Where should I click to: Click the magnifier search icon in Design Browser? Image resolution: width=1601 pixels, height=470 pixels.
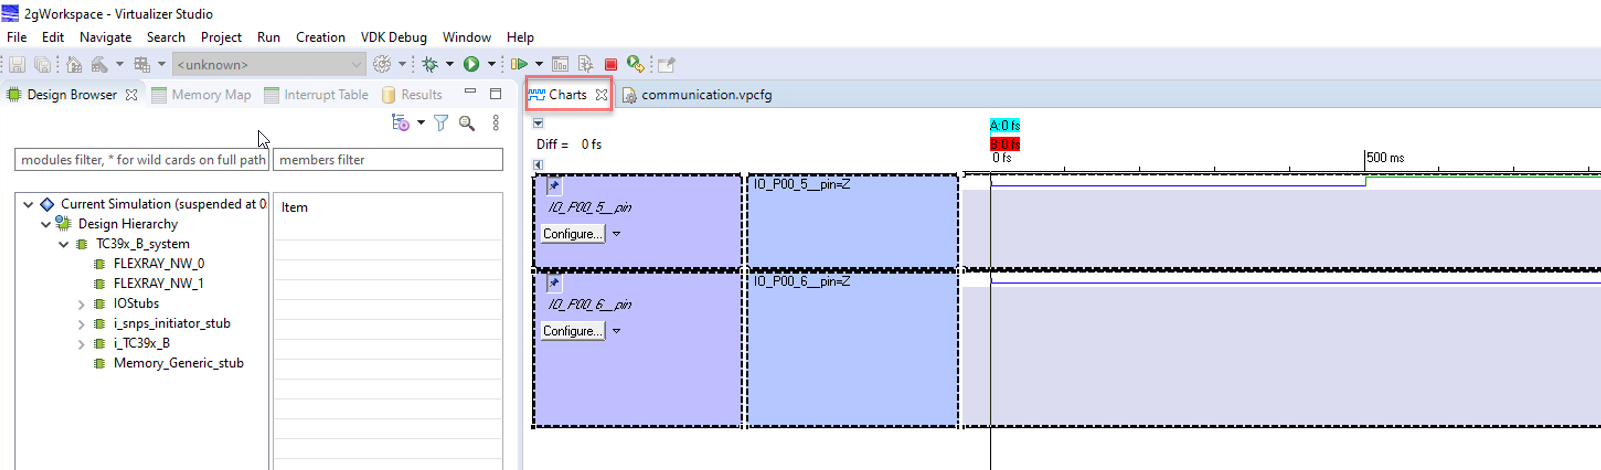pyautogui.click(x=467, y=123)
